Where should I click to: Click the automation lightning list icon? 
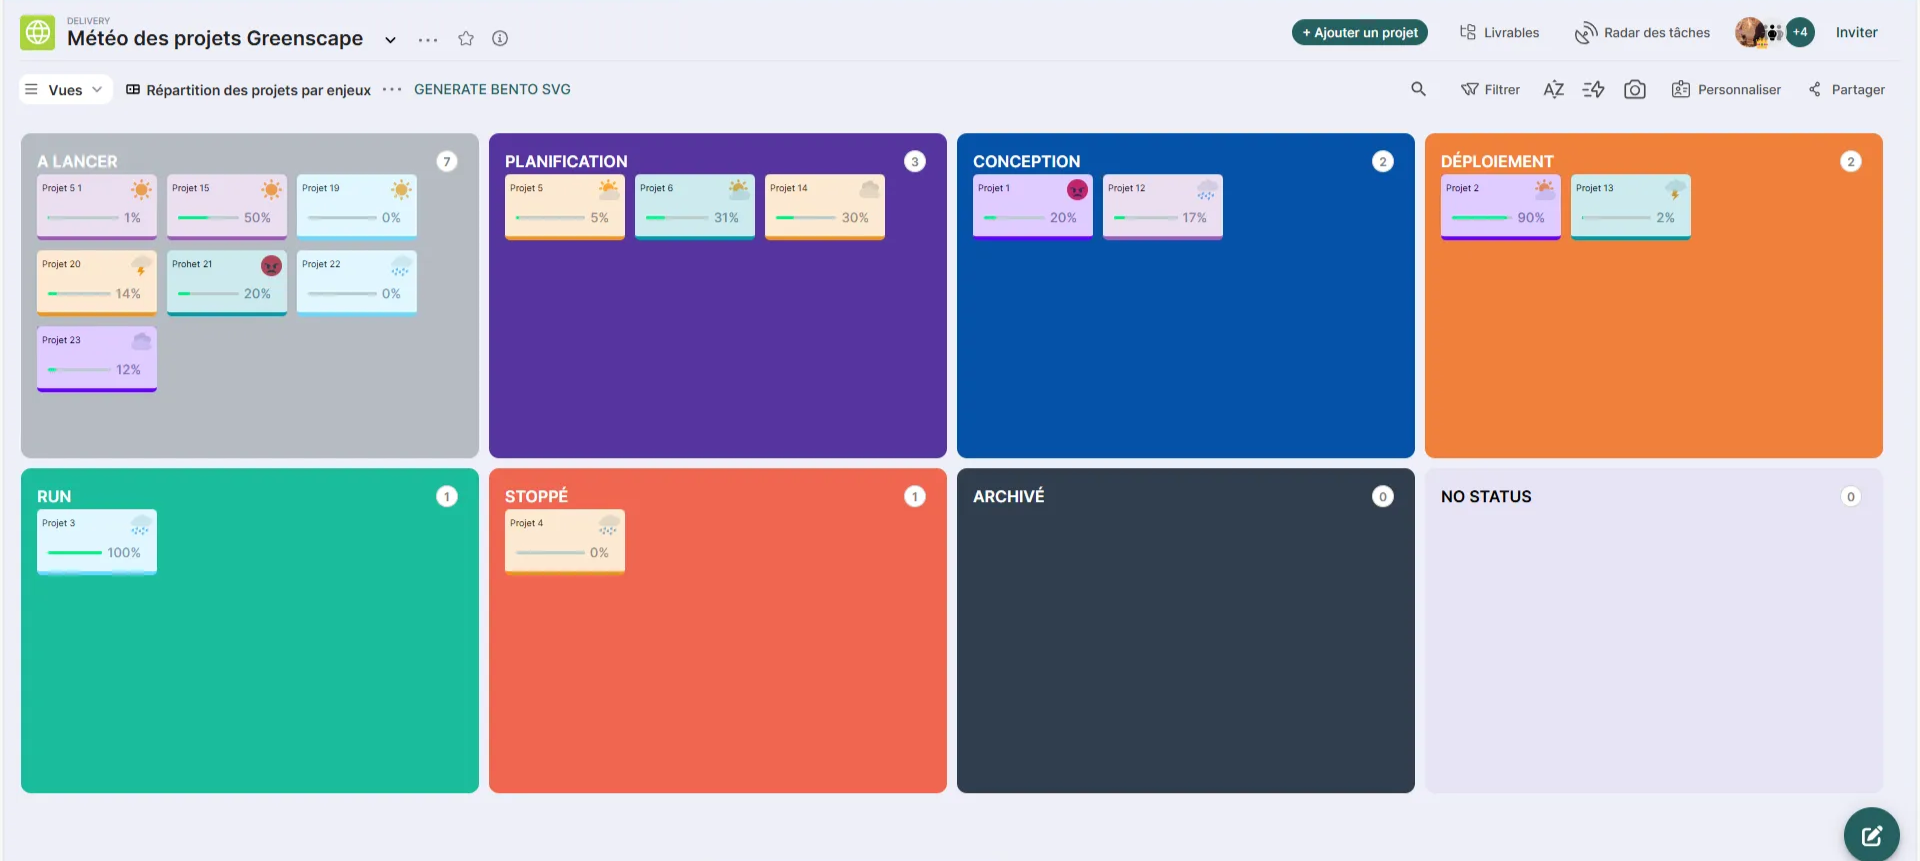pos(1593,90)
